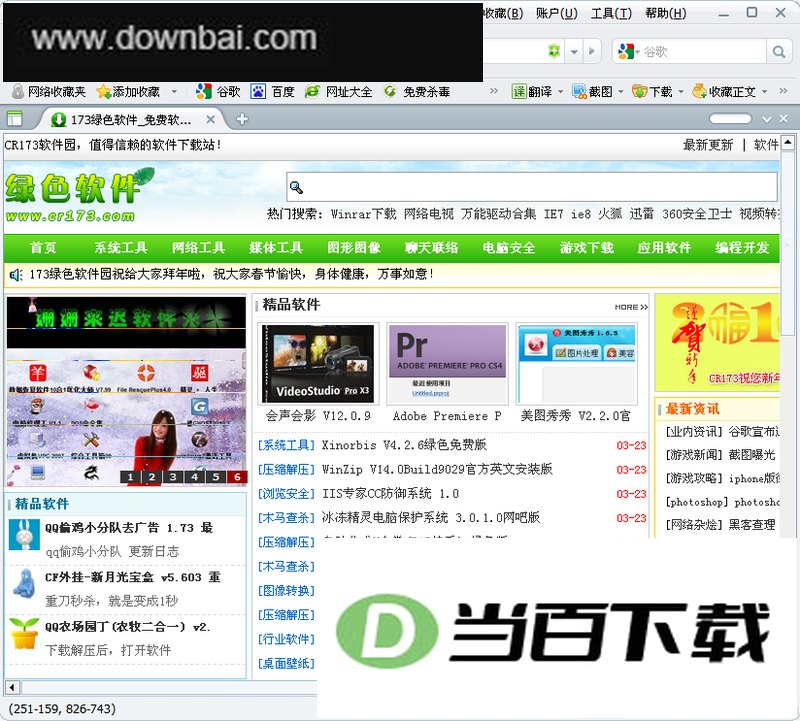Open WinZip V14.0 官方英文安装版 link
Viewport: 800px width, 721px height.
(x=437, y=469)
